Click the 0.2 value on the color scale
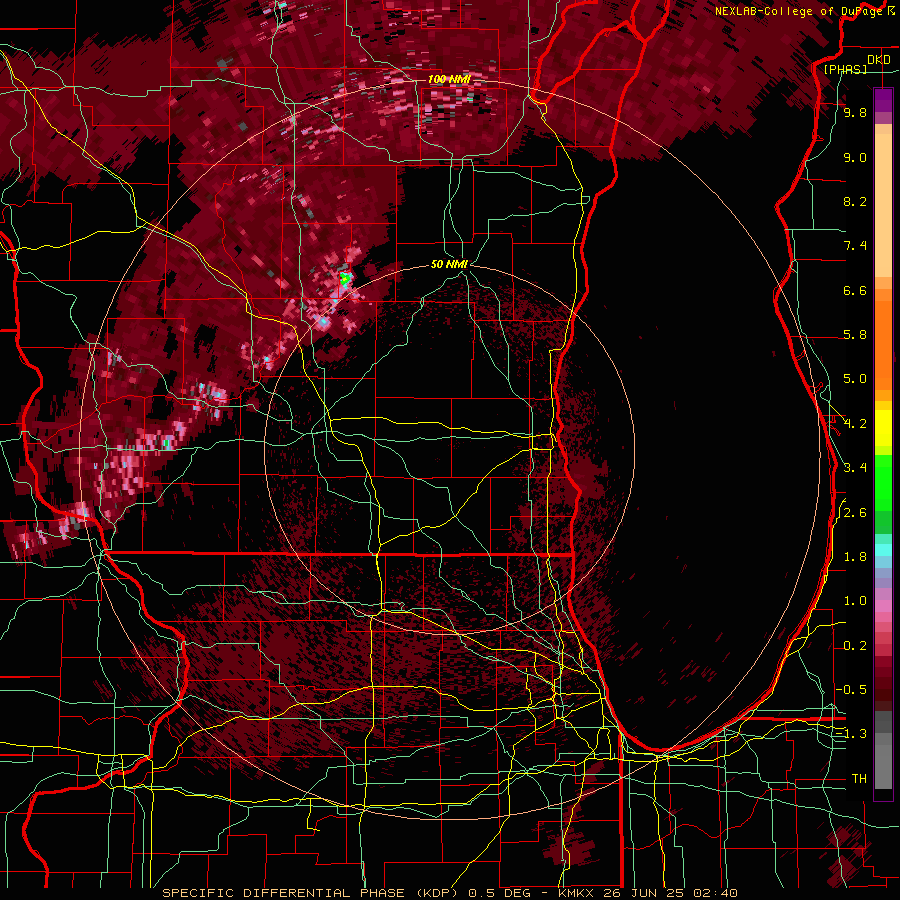The image size is (900, 900). 855,646
